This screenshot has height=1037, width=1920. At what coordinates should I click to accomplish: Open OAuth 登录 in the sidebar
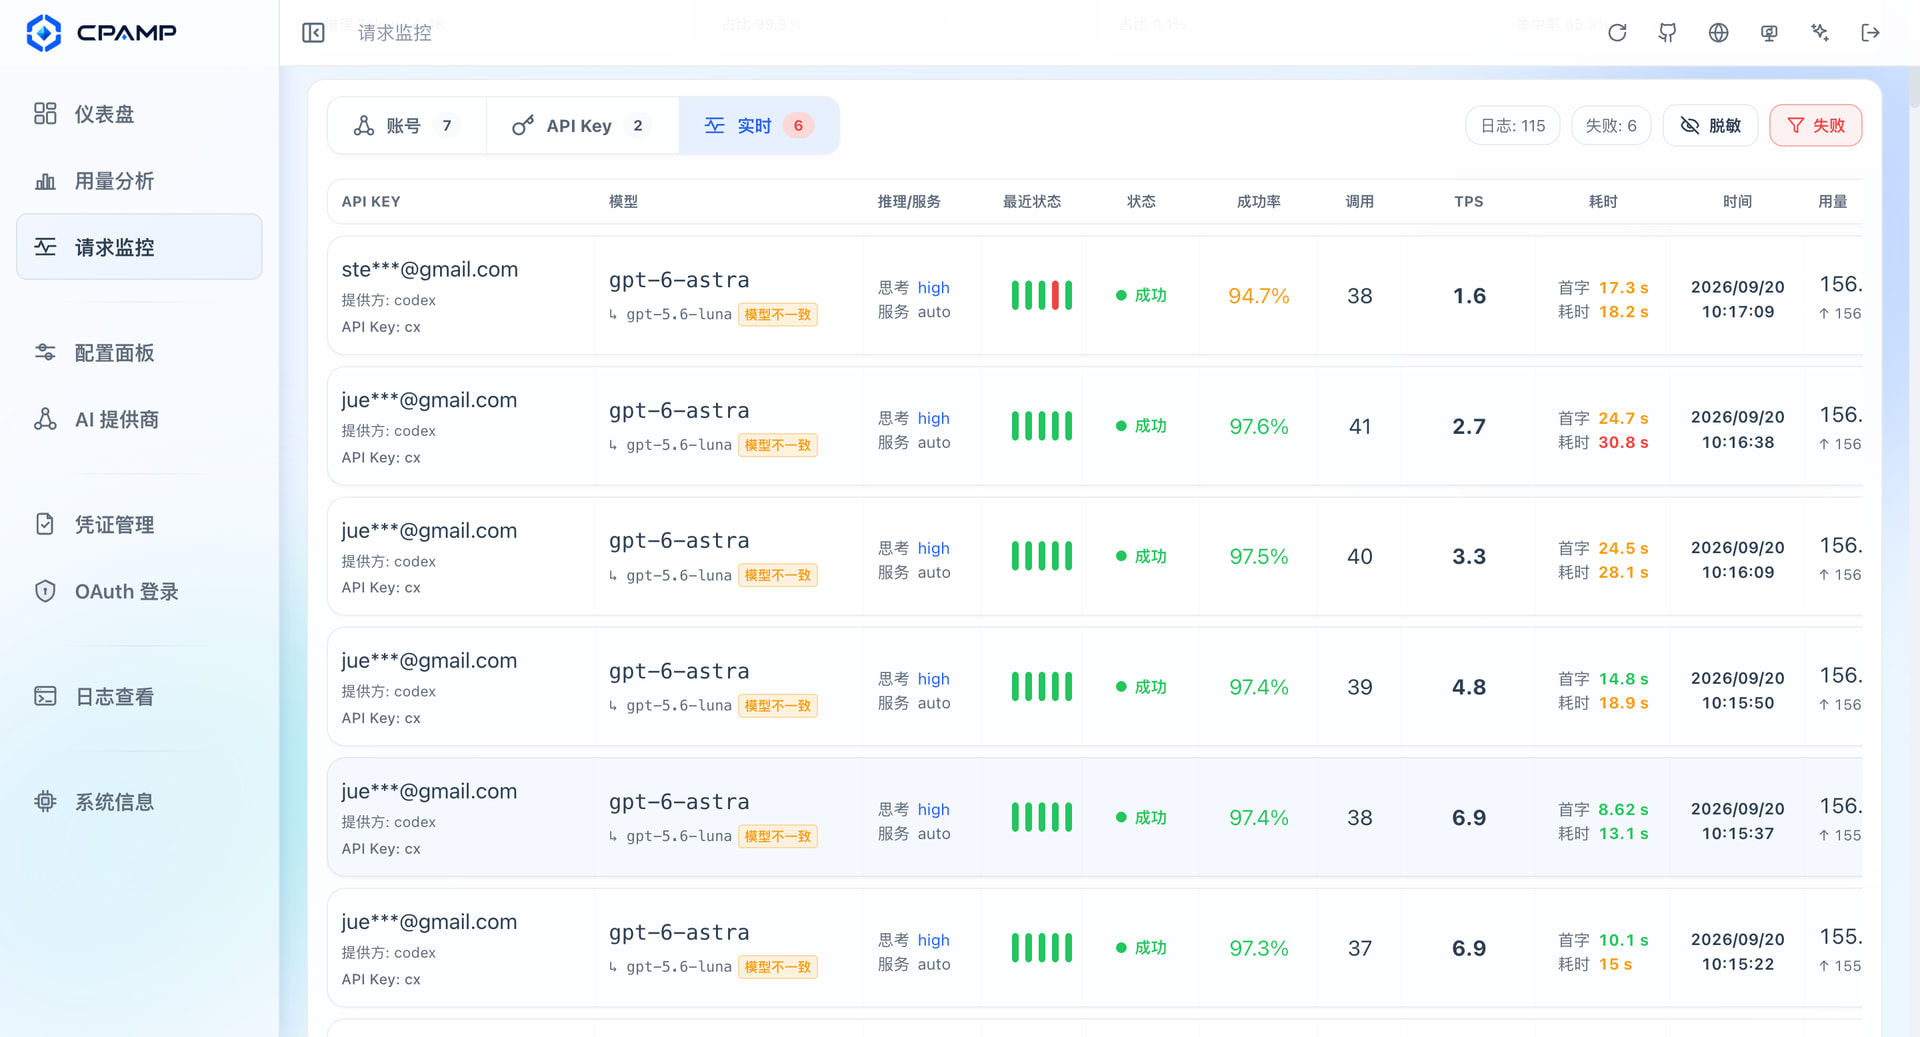point(139,592)
